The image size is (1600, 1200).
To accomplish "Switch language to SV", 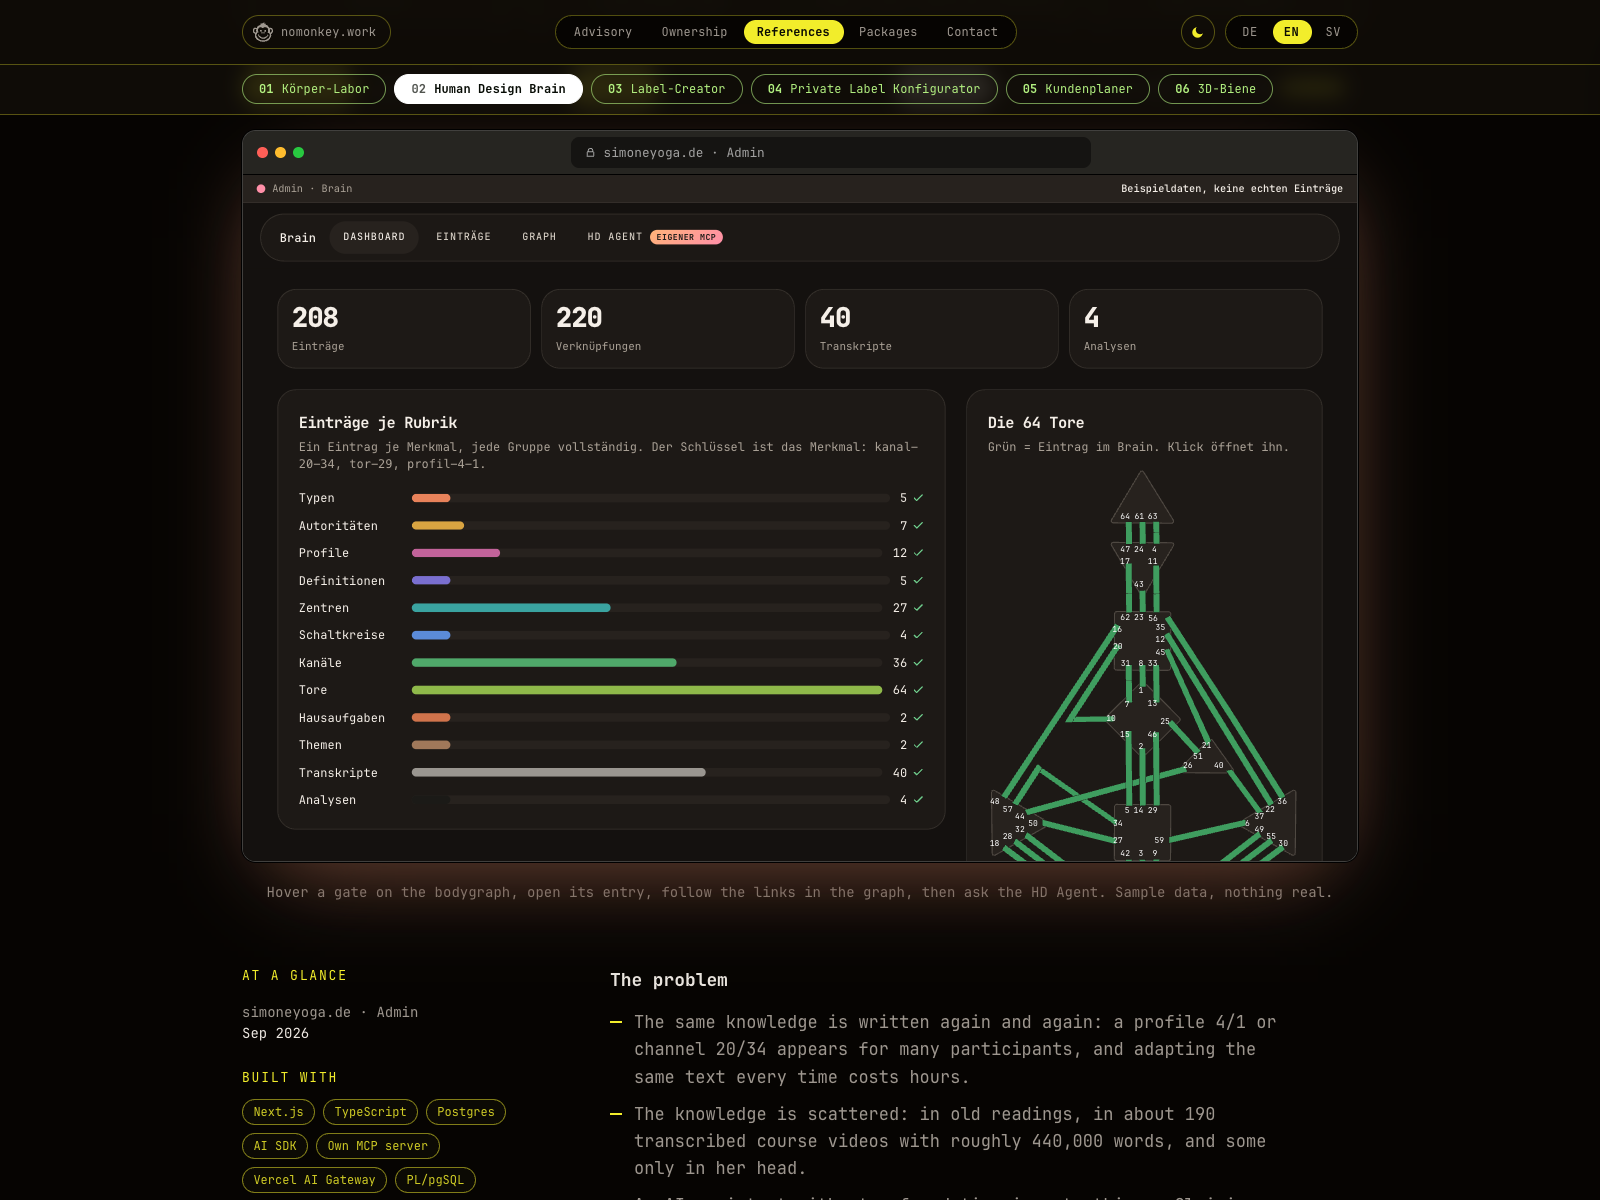I will (1333, 32).
